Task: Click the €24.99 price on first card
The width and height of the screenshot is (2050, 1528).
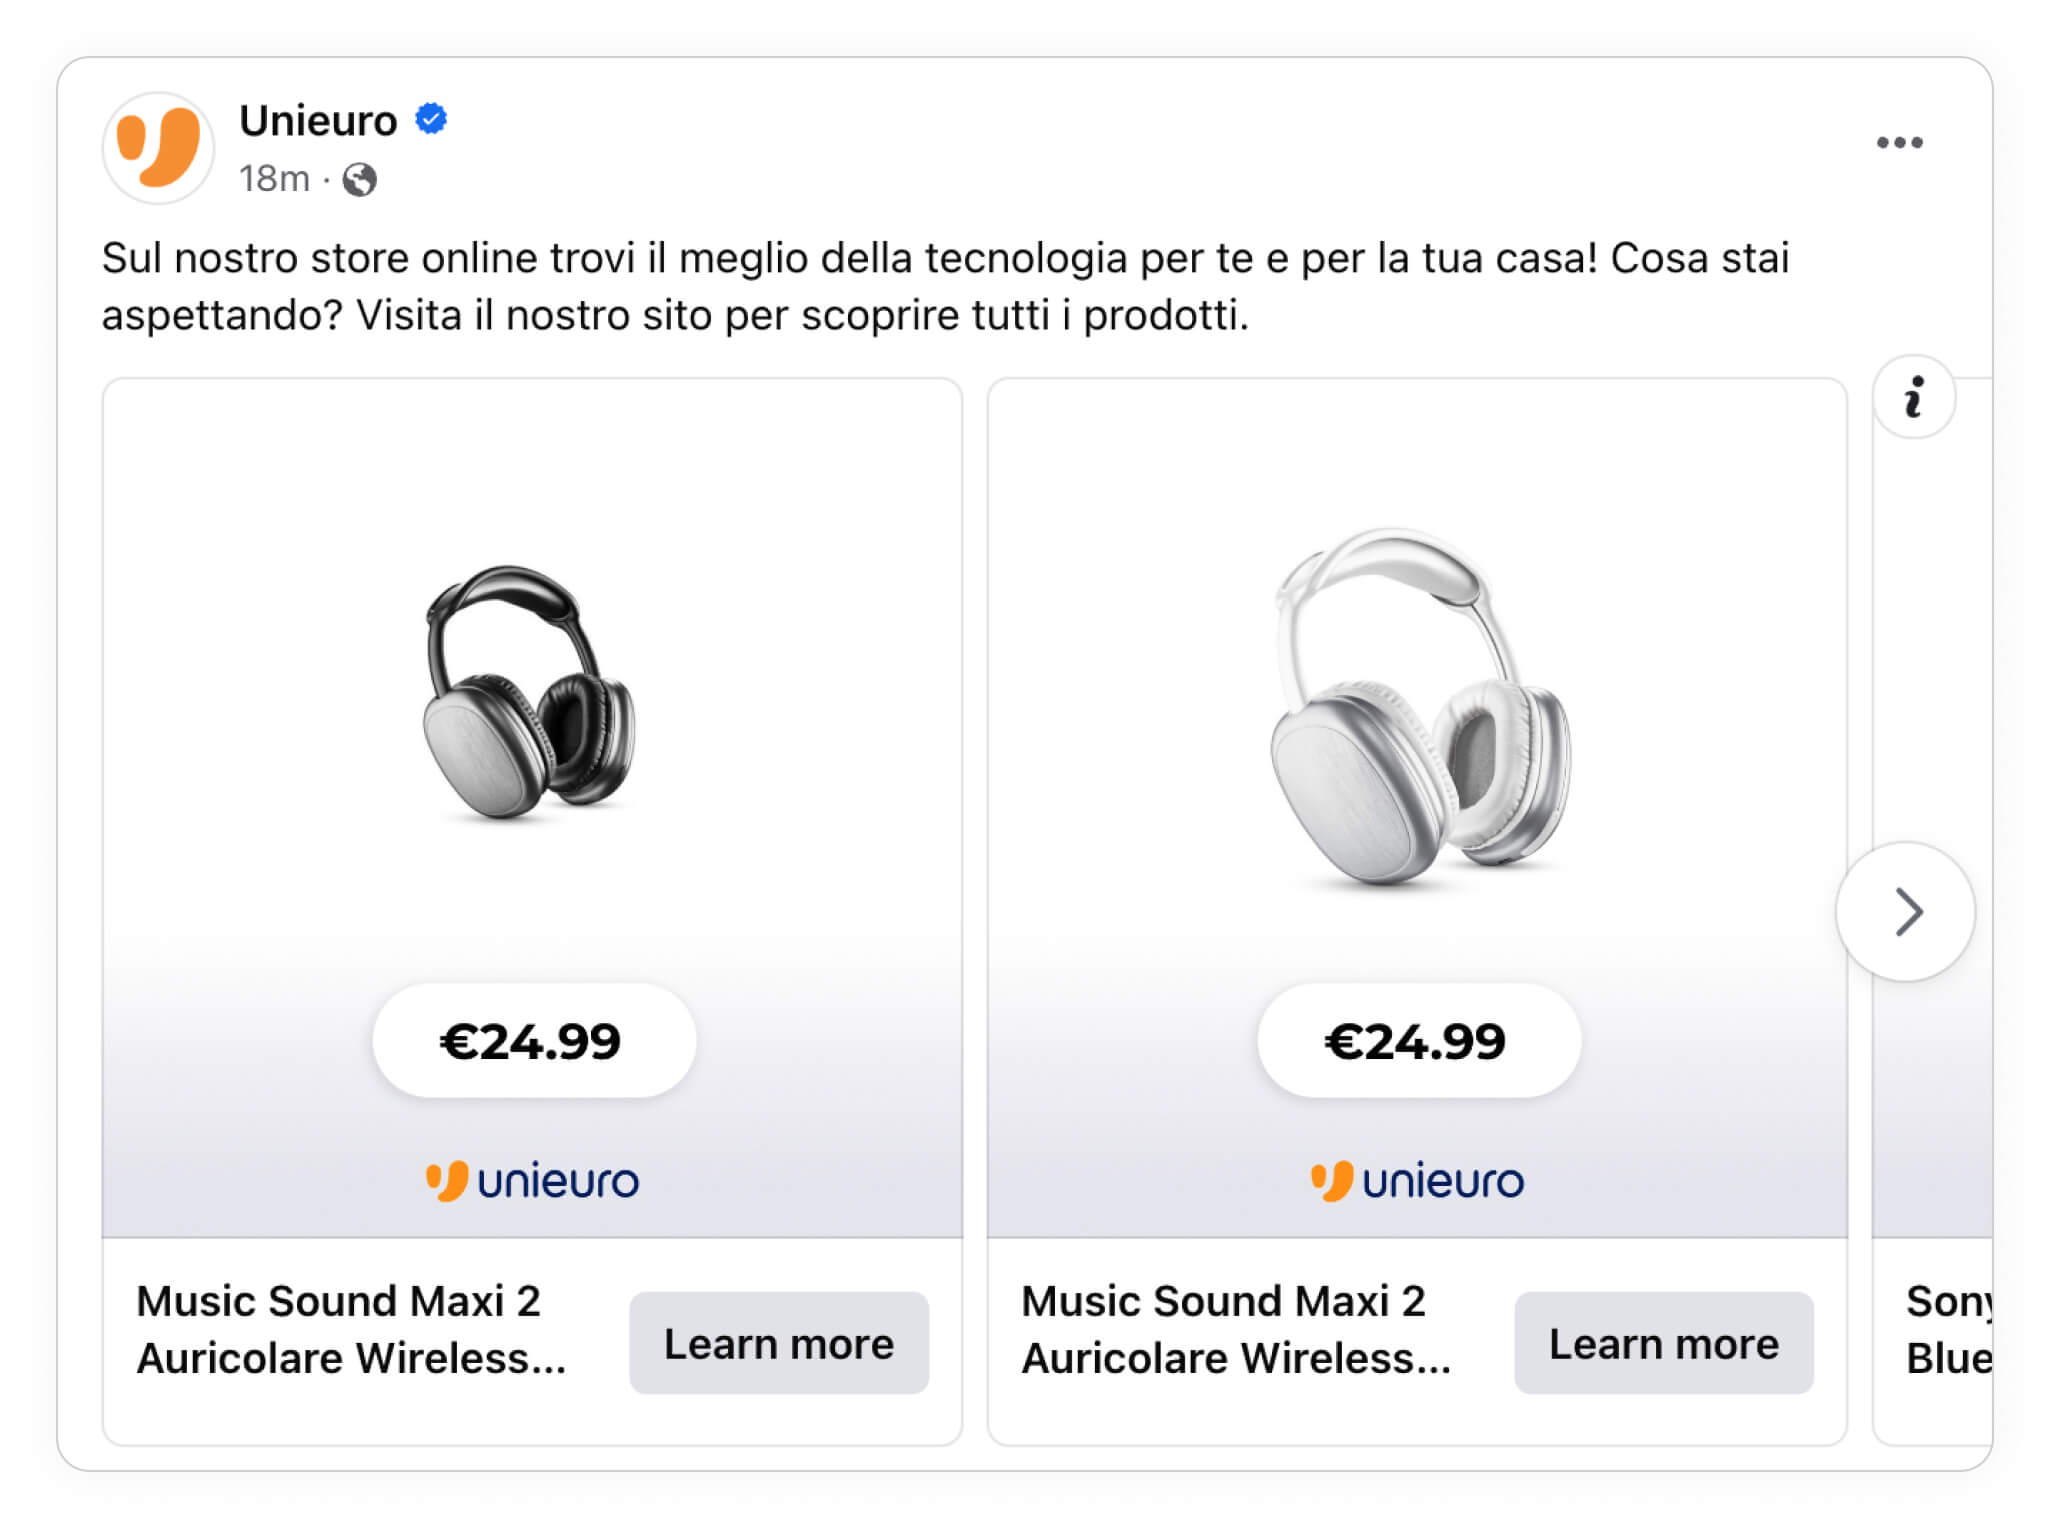Action: click(x=532, y=1041)
